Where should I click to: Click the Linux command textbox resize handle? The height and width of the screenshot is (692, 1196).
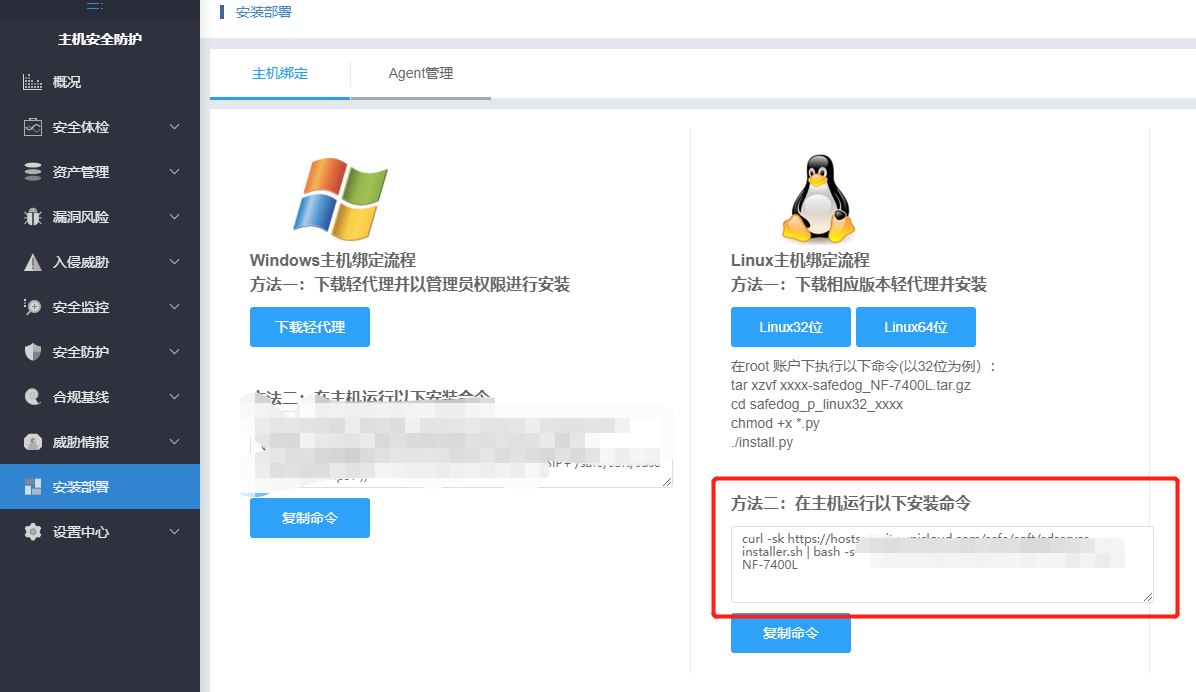(1148, 597)
